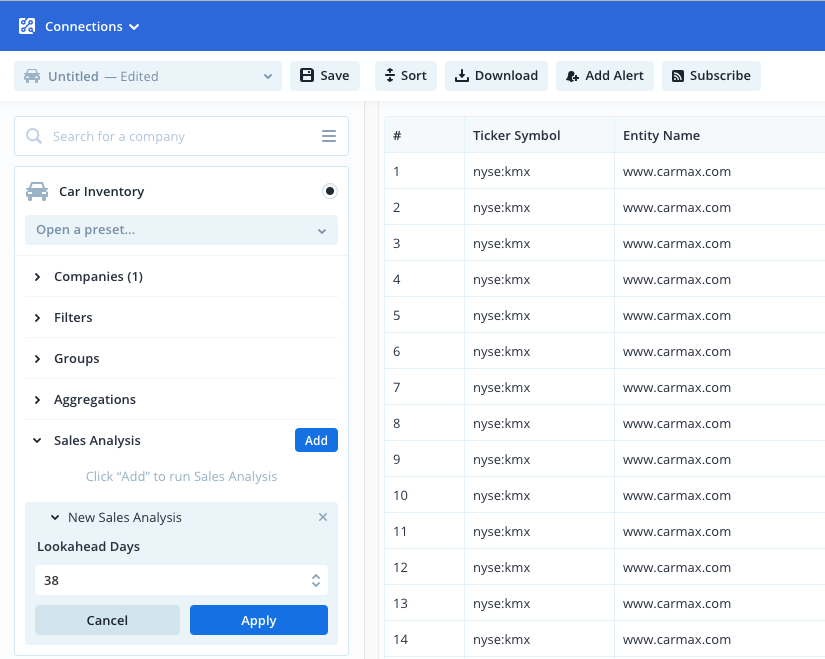
Task: Click the Lookahead Days value field
Action: [182, 580]
